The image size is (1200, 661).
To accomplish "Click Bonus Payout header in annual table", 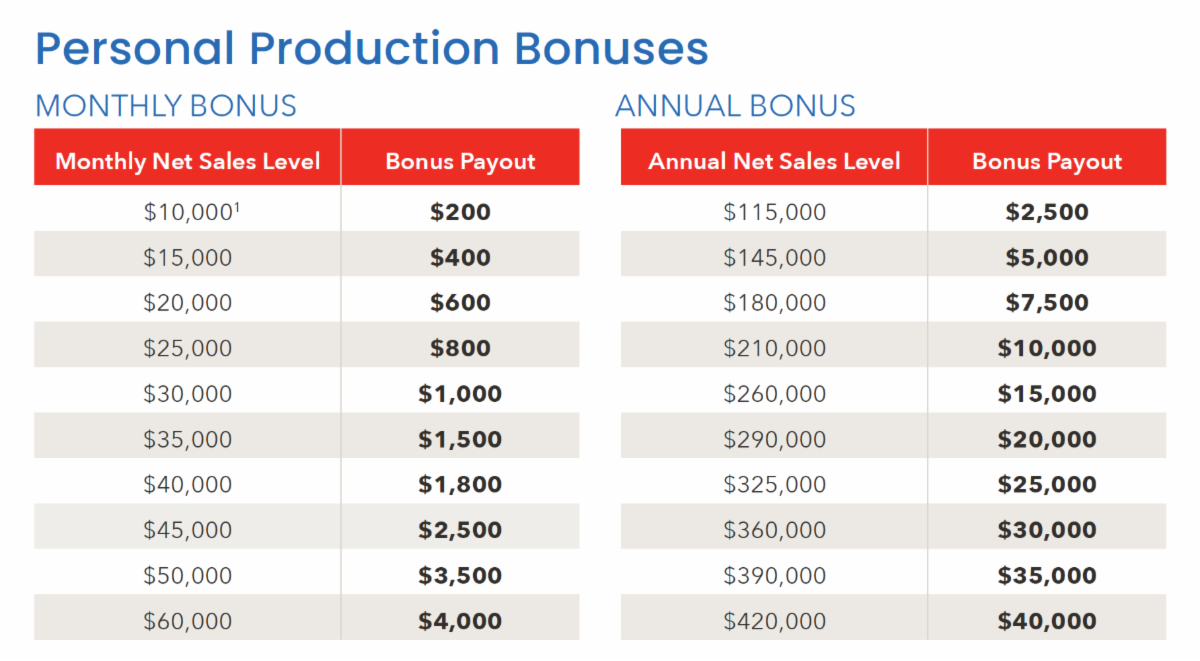I will tap(1047, 161).
